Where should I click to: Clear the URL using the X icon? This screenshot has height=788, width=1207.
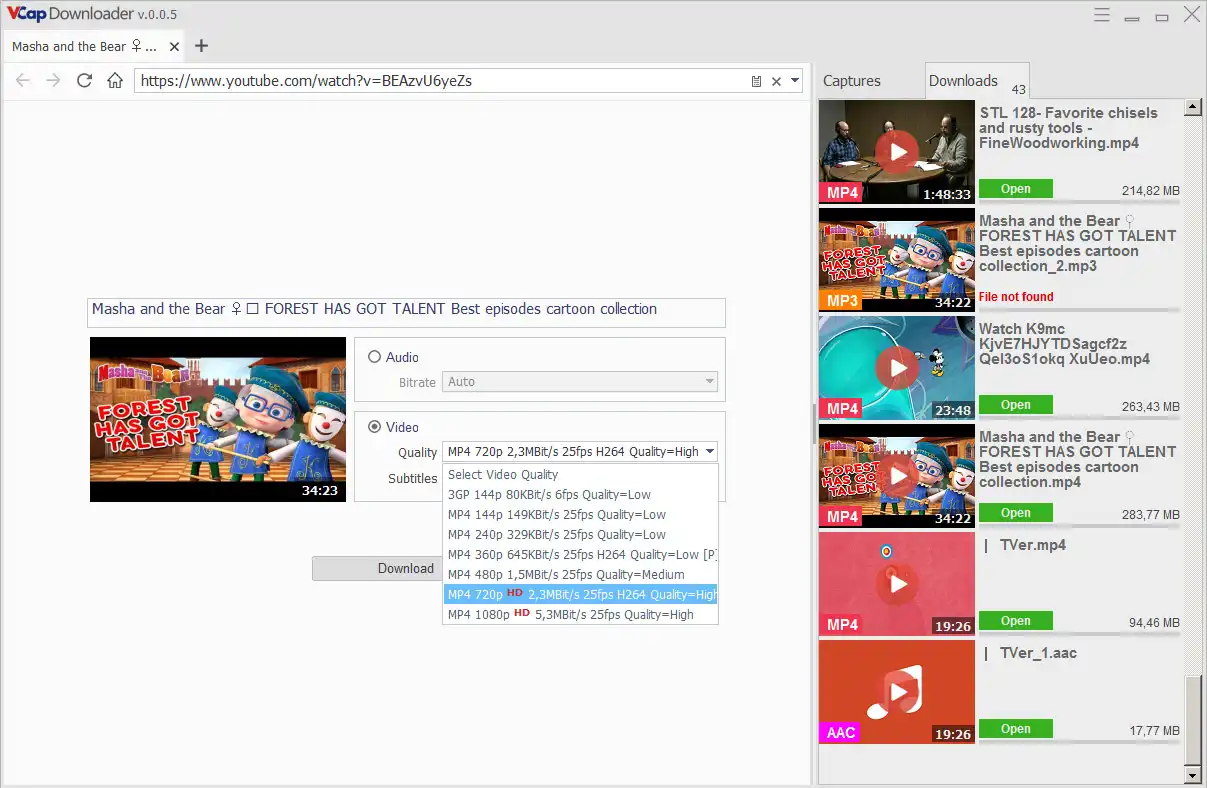click(775, 80)
